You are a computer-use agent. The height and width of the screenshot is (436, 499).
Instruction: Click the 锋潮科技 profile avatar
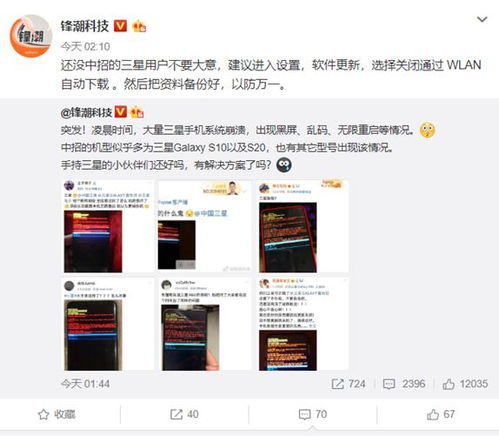tap(31, 36)
